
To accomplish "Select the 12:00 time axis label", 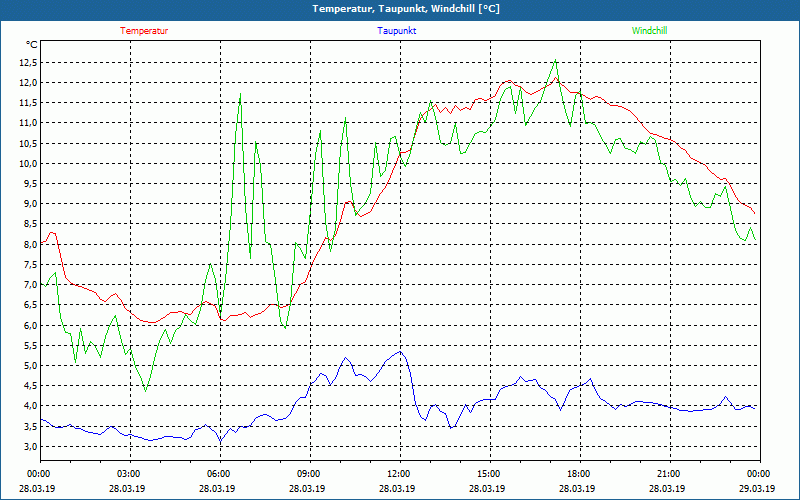I will pos(398,474).
